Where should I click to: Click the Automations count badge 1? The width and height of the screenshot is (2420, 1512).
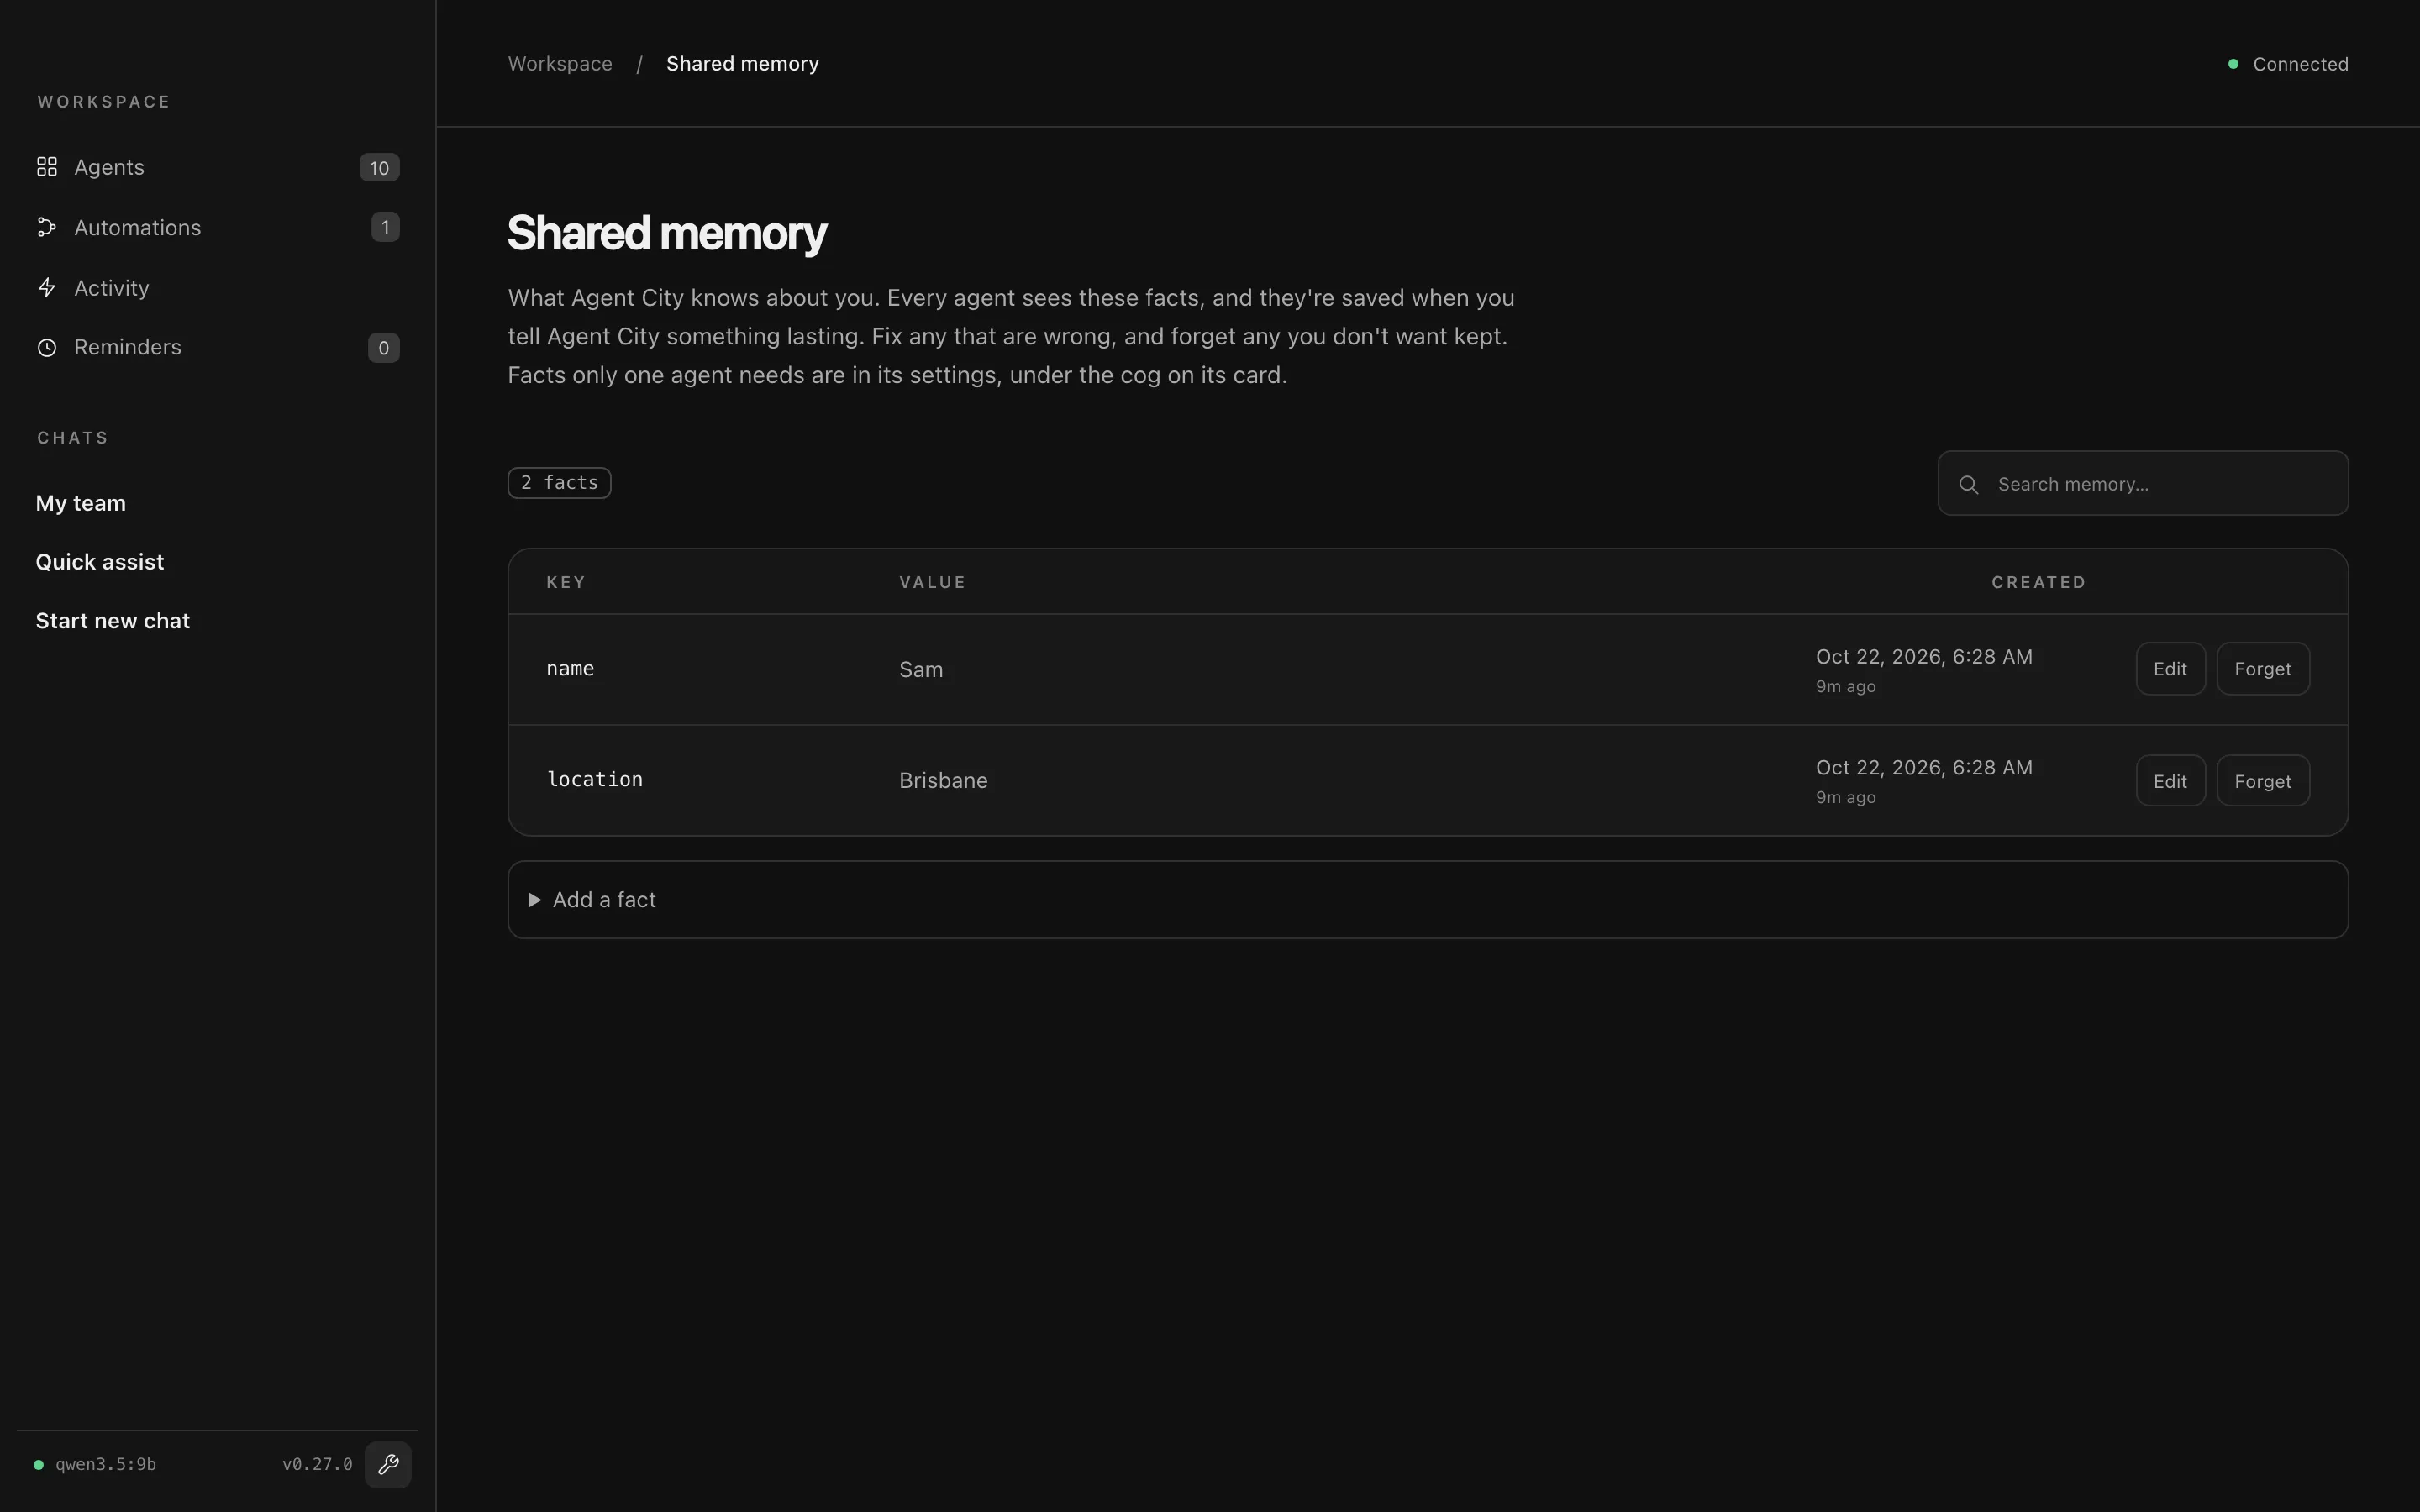tap(385, 227)
